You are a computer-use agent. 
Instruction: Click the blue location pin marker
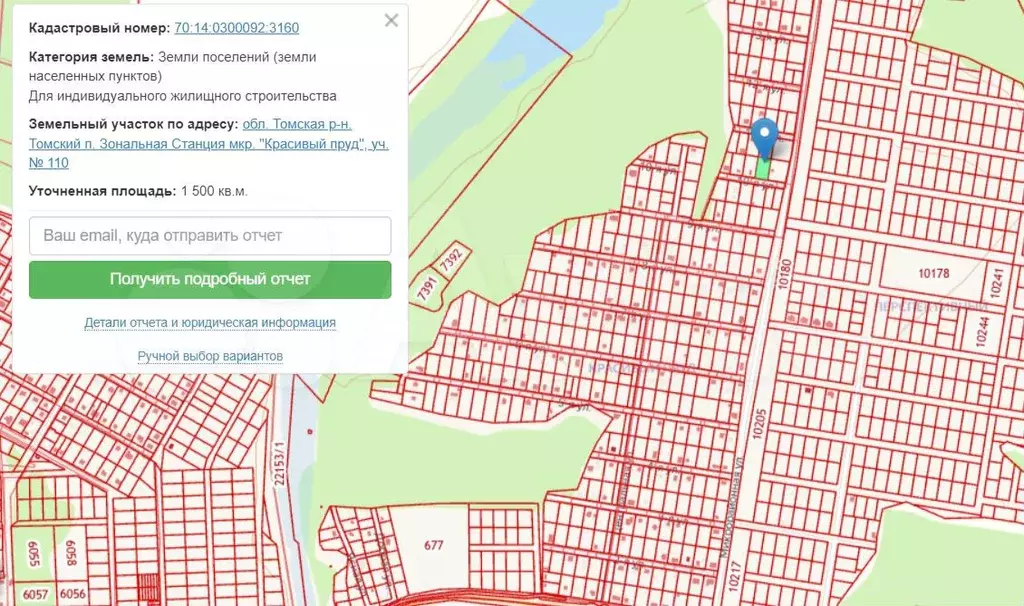[x=764, y=135]
